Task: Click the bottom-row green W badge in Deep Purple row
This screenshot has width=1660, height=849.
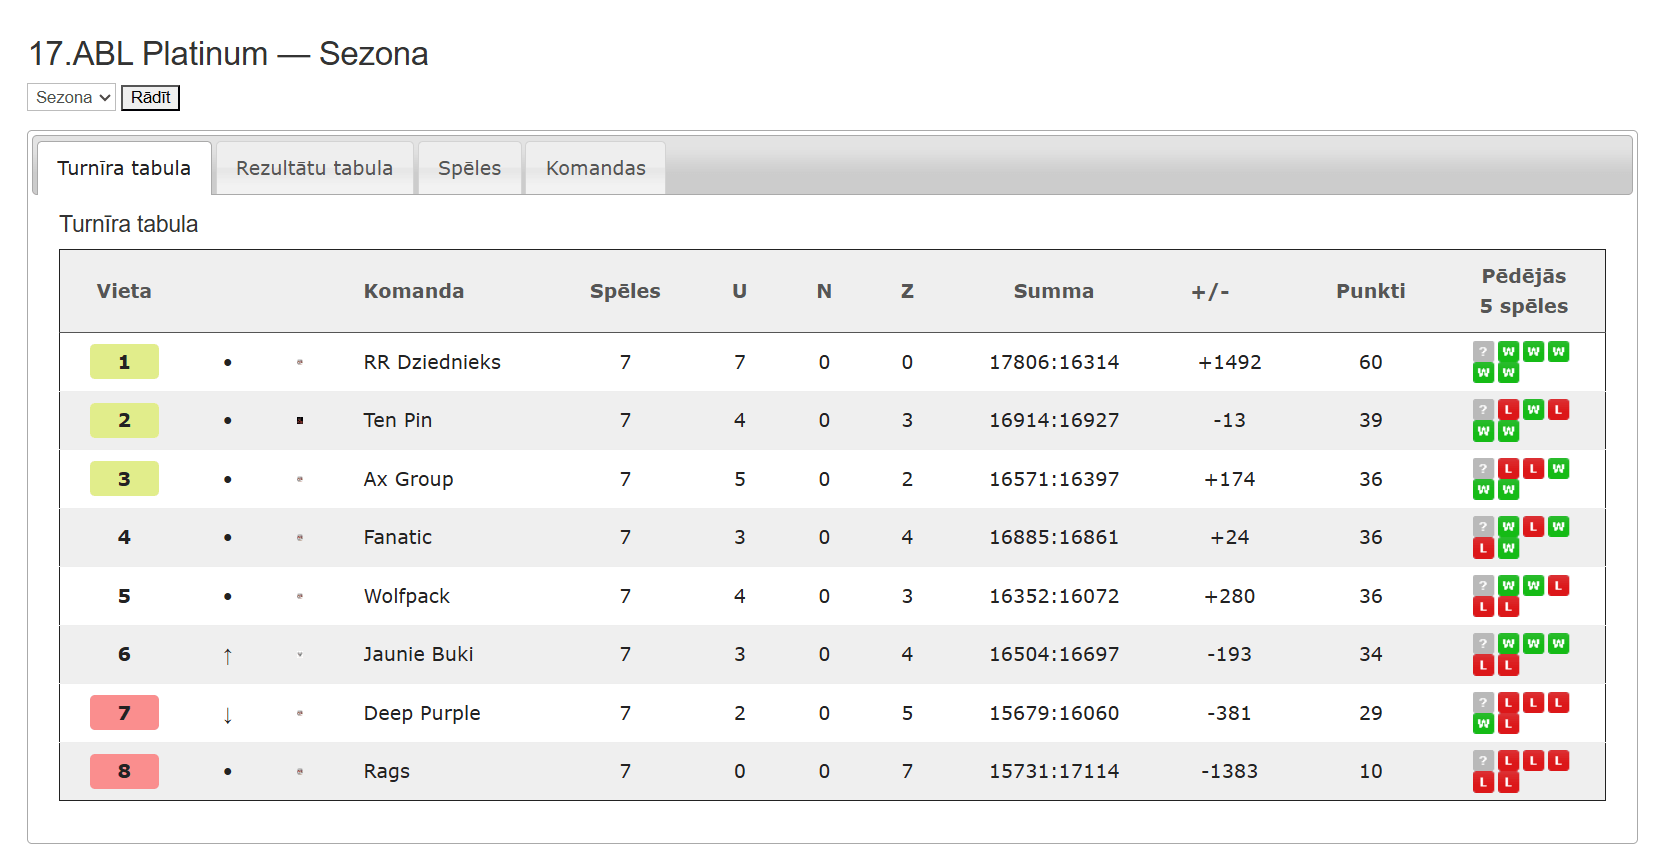Action: click(1483, 723)
